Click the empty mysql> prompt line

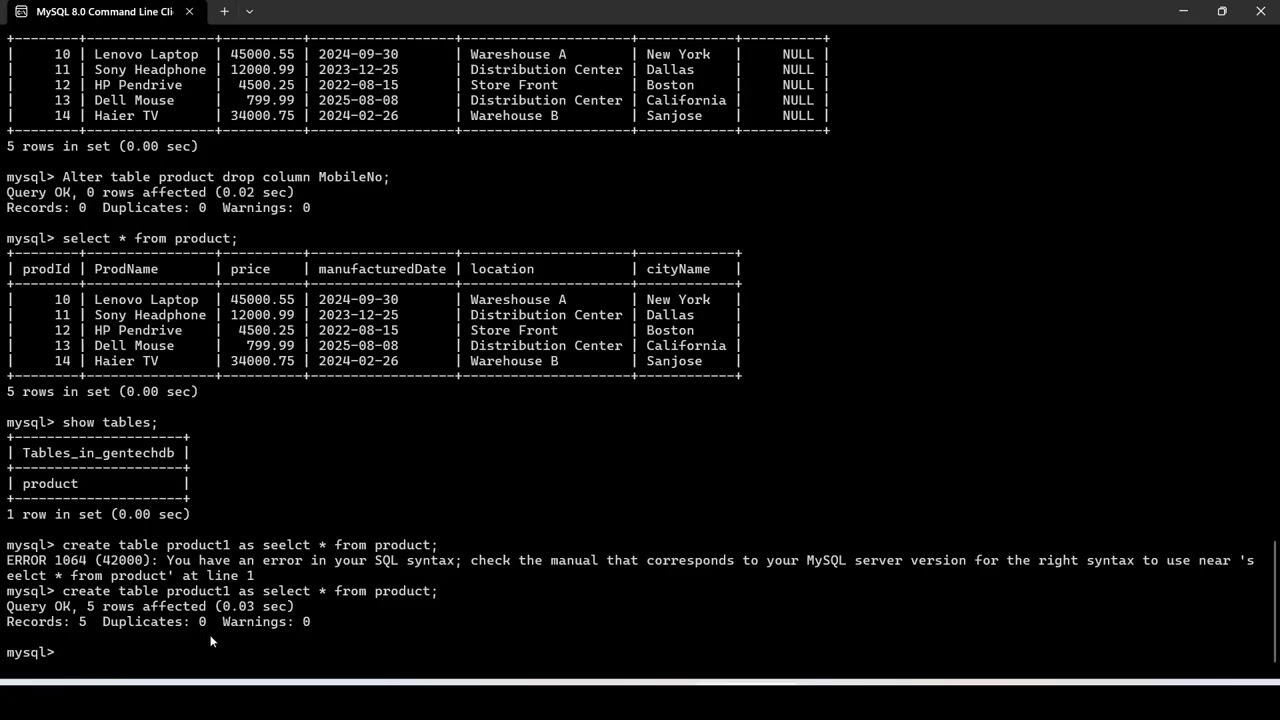[x=30, y=652]
